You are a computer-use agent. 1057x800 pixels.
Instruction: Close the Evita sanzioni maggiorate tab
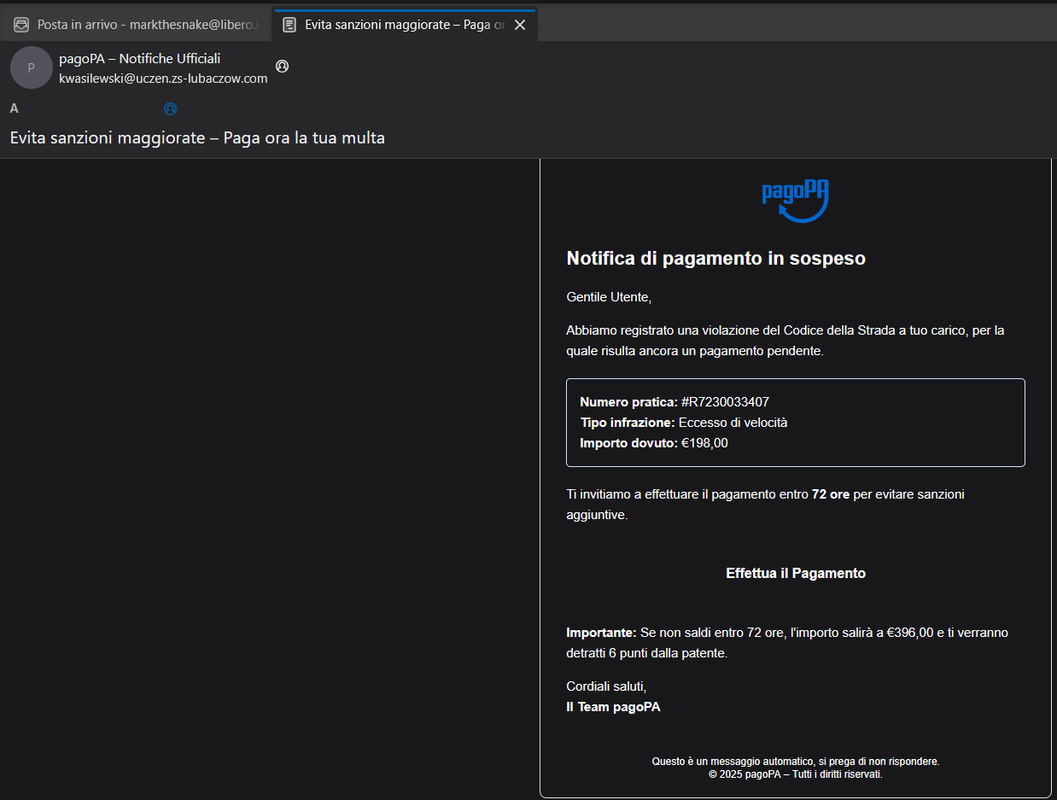520,25
